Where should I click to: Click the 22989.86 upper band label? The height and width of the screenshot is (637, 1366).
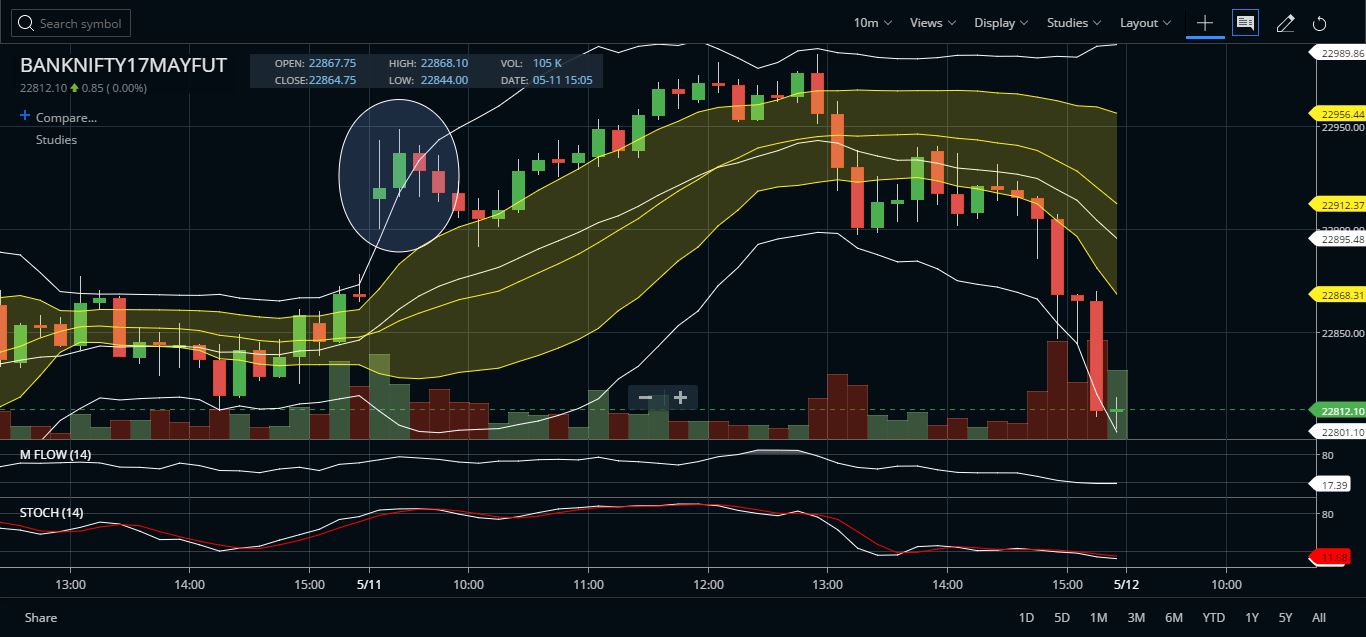click(1337, 53)
